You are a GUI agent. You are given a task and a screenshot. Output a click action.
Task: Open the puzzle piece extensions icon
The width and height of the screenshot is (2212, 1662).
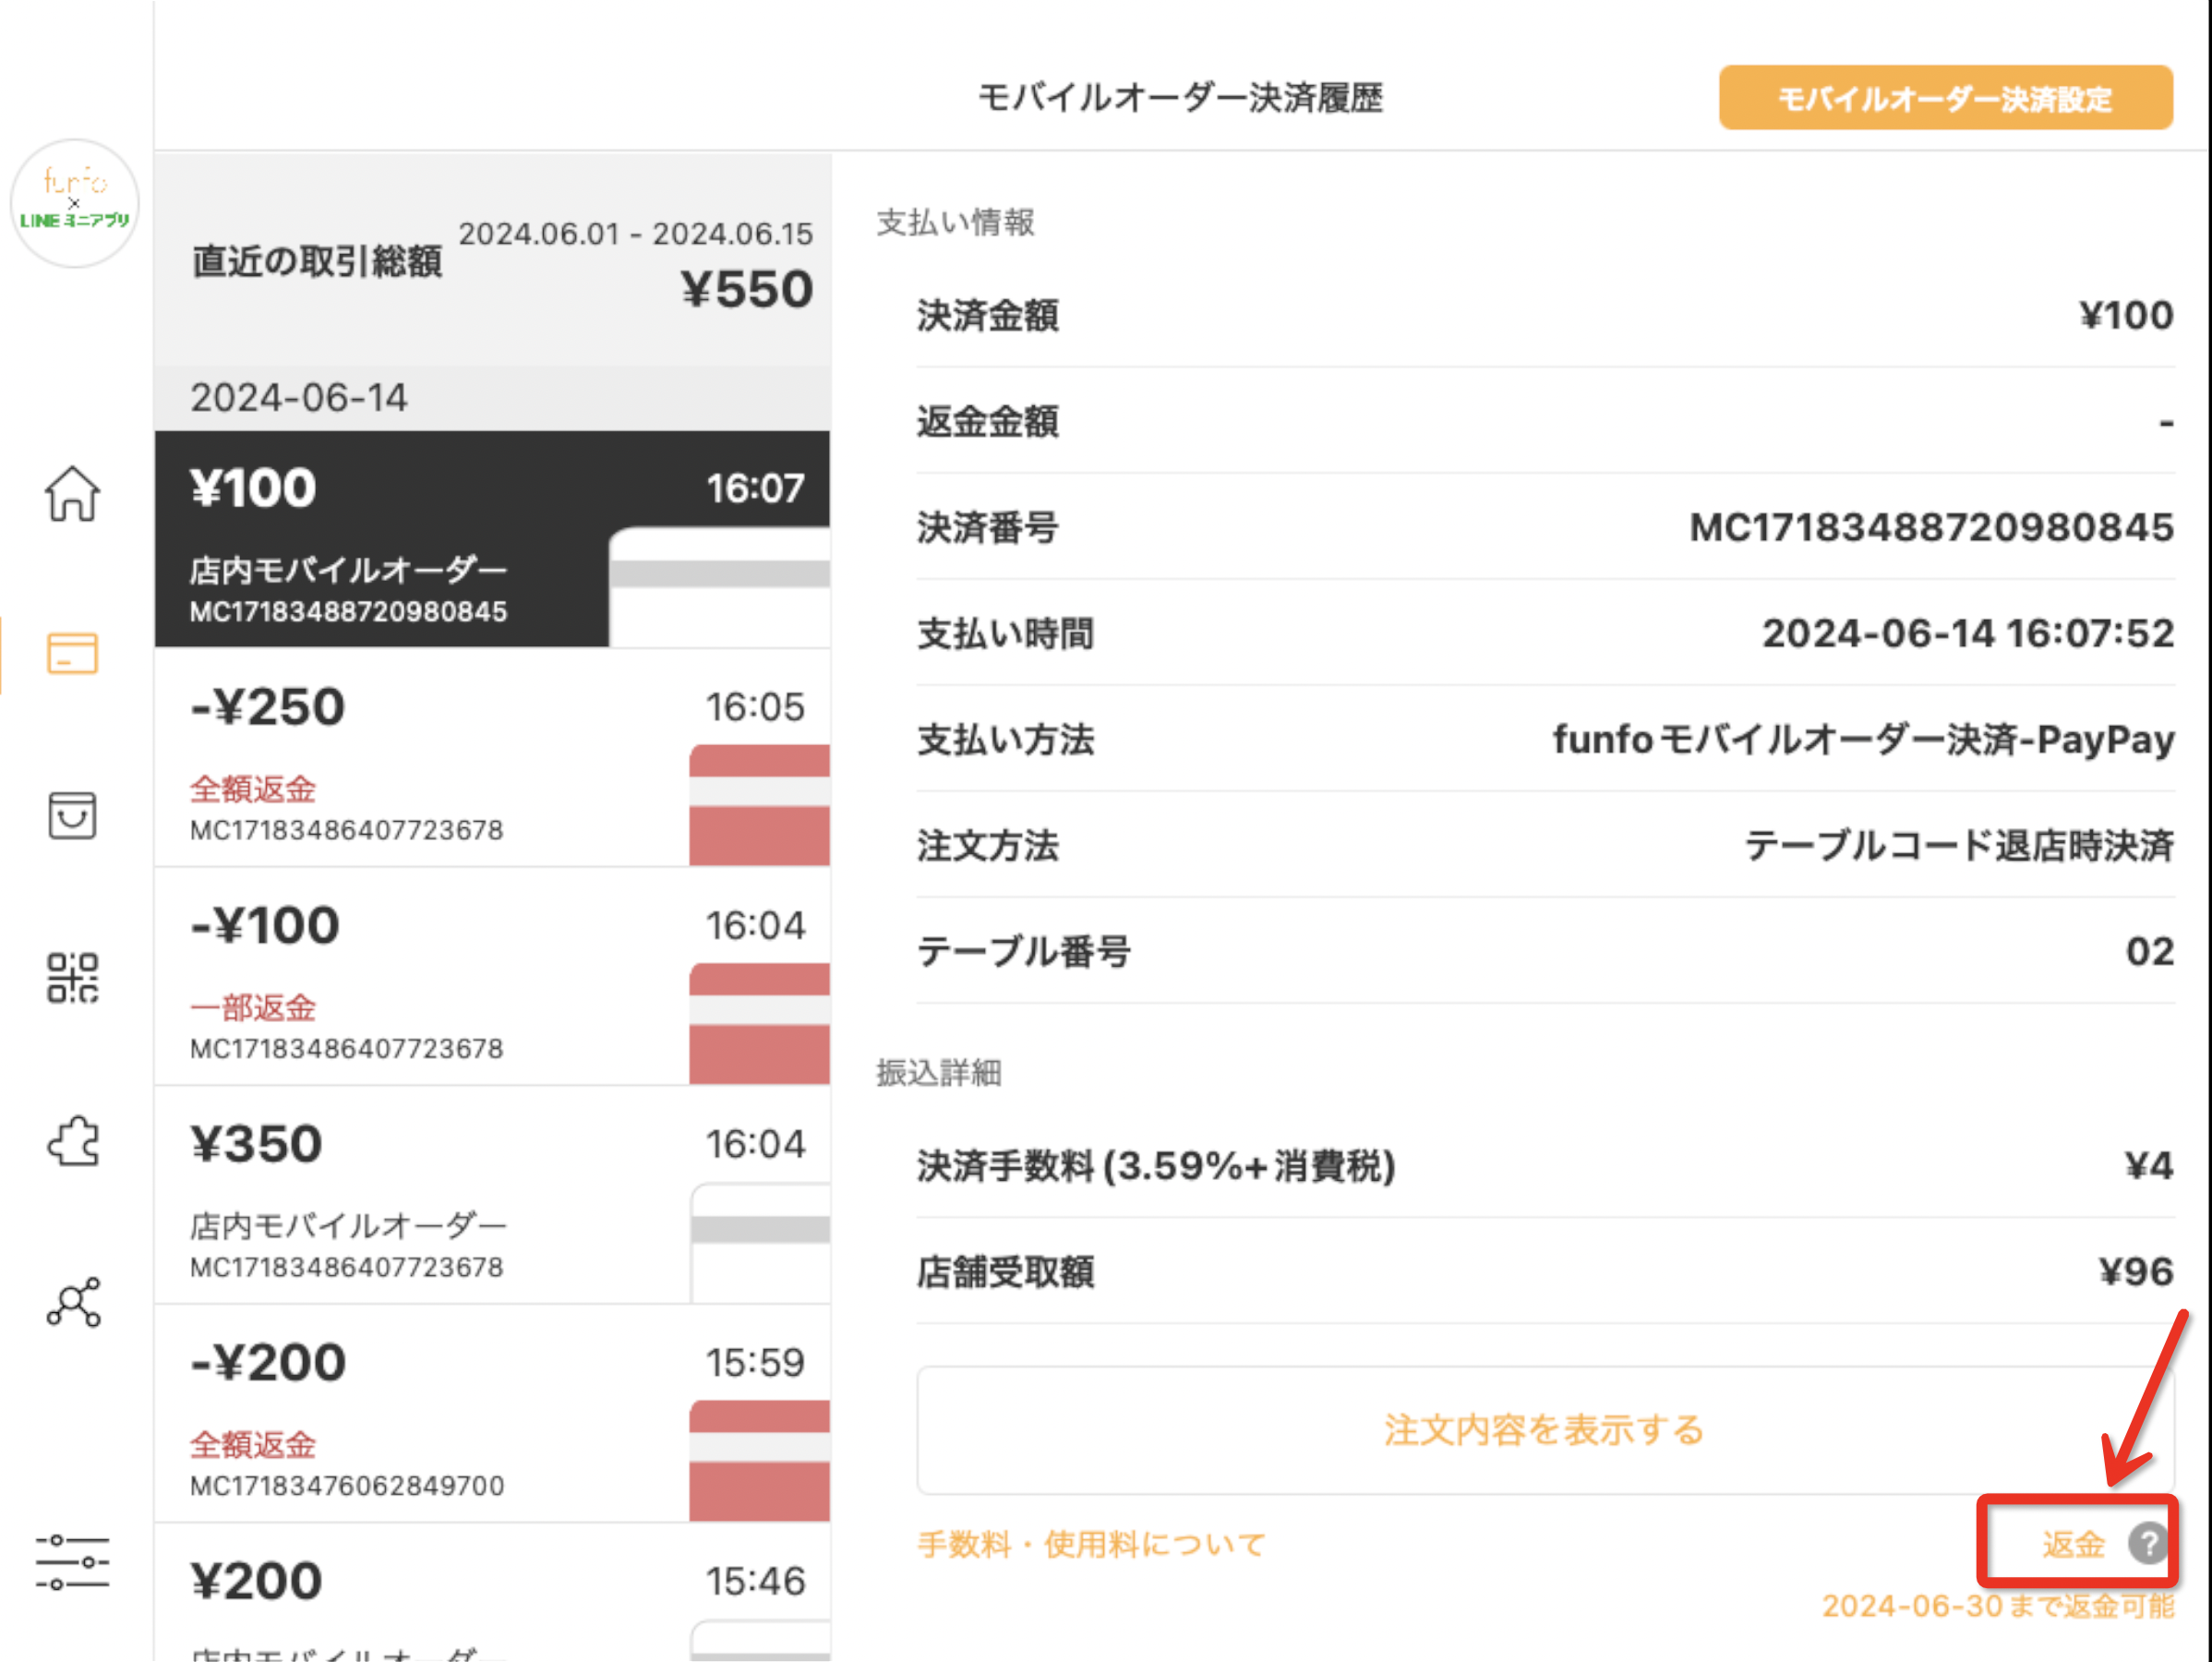(73, 1141)
